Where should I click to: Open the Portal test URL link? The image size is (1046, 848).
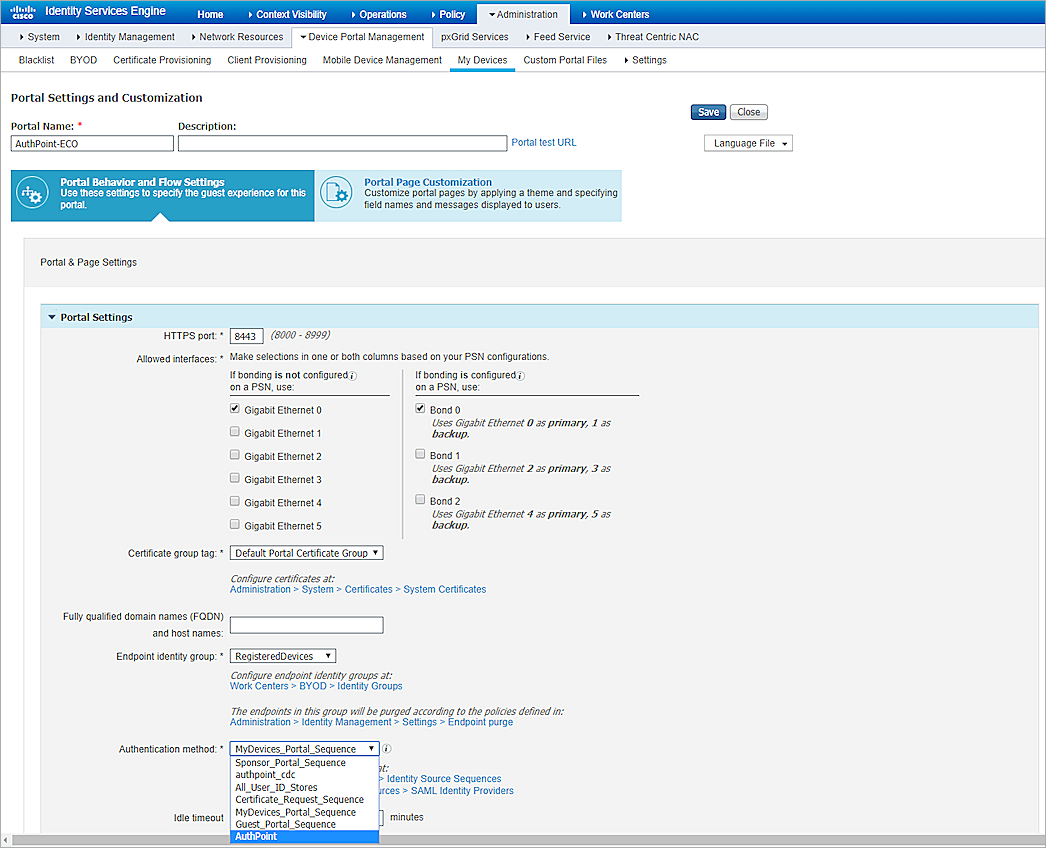[x=544, y=142]
